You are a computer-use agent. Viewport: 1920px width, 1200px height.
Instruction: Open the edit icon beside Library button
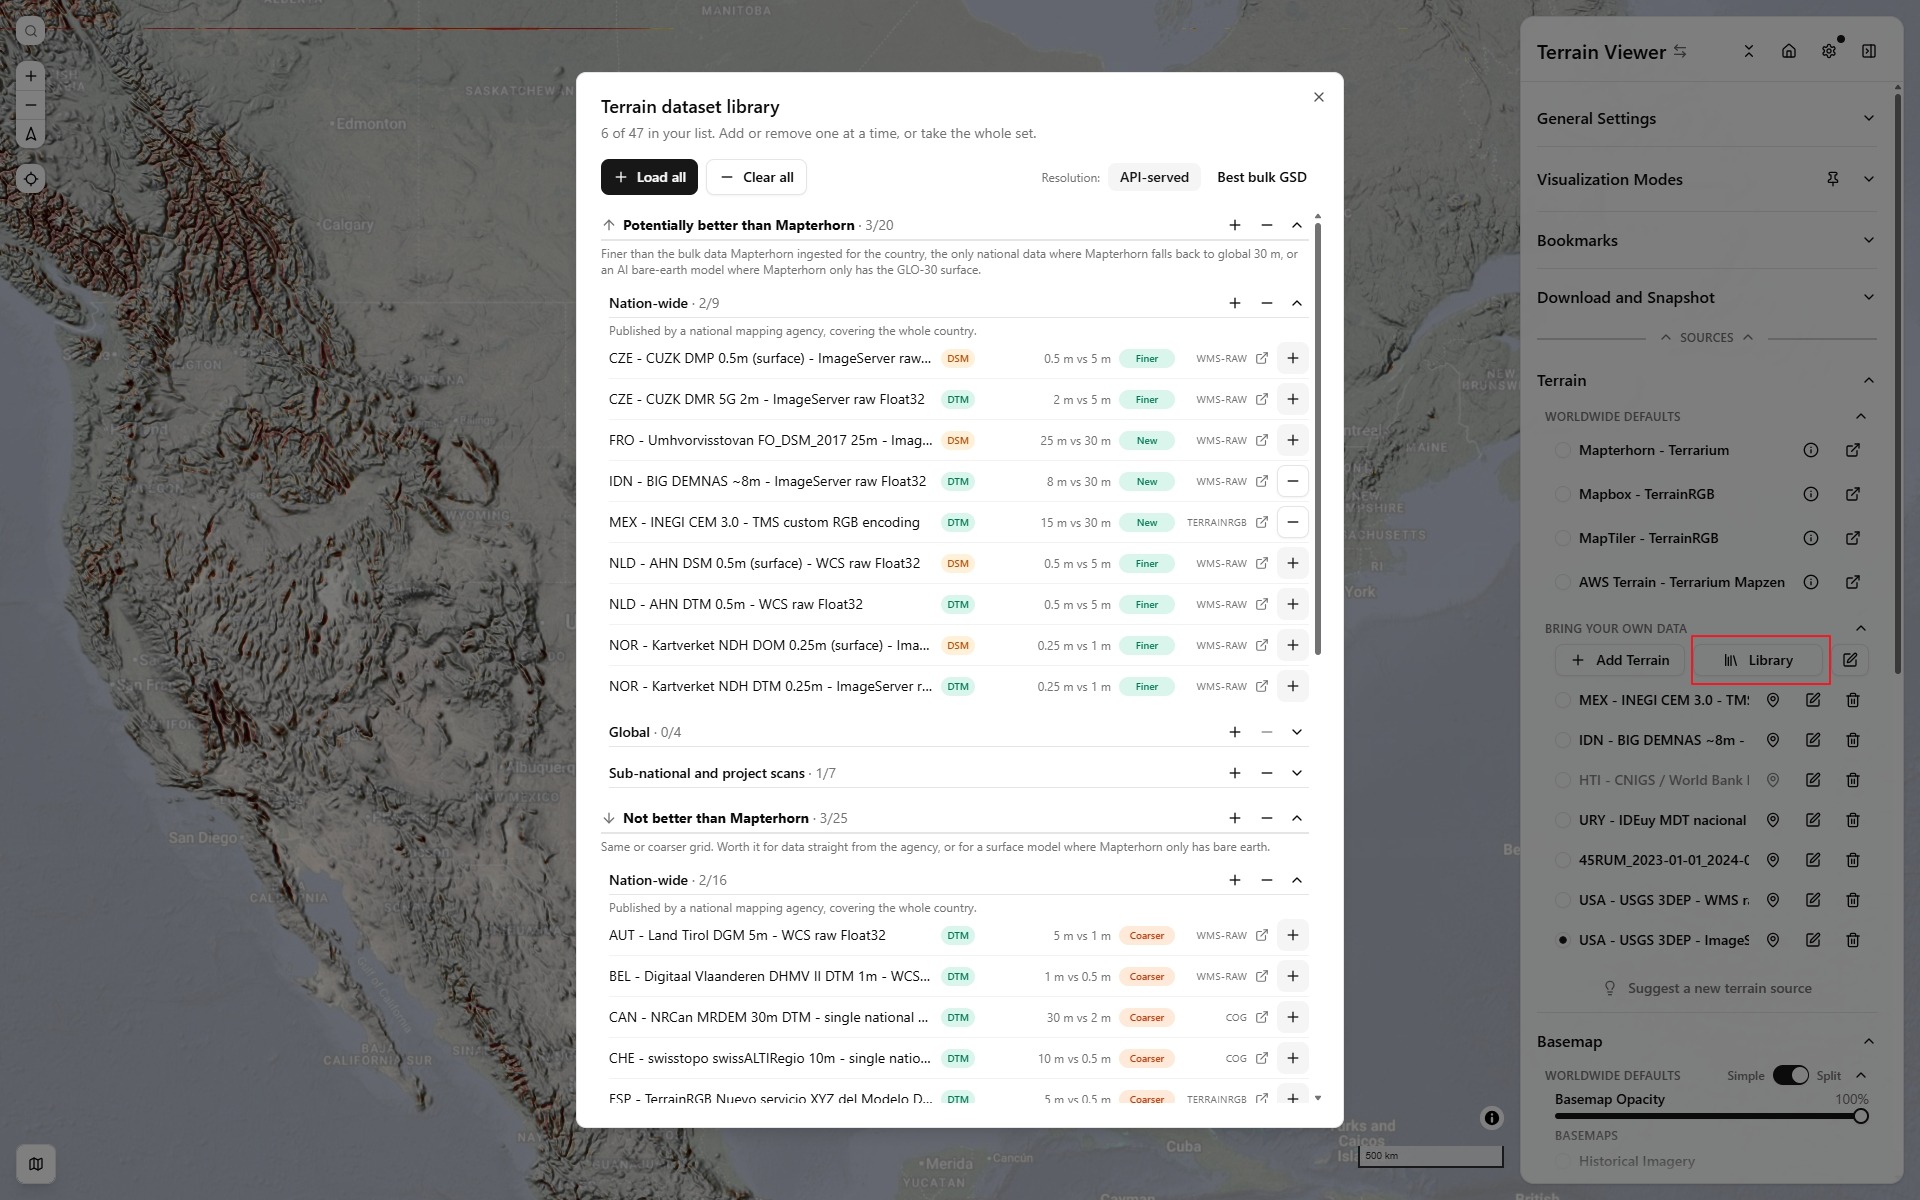1850,660
